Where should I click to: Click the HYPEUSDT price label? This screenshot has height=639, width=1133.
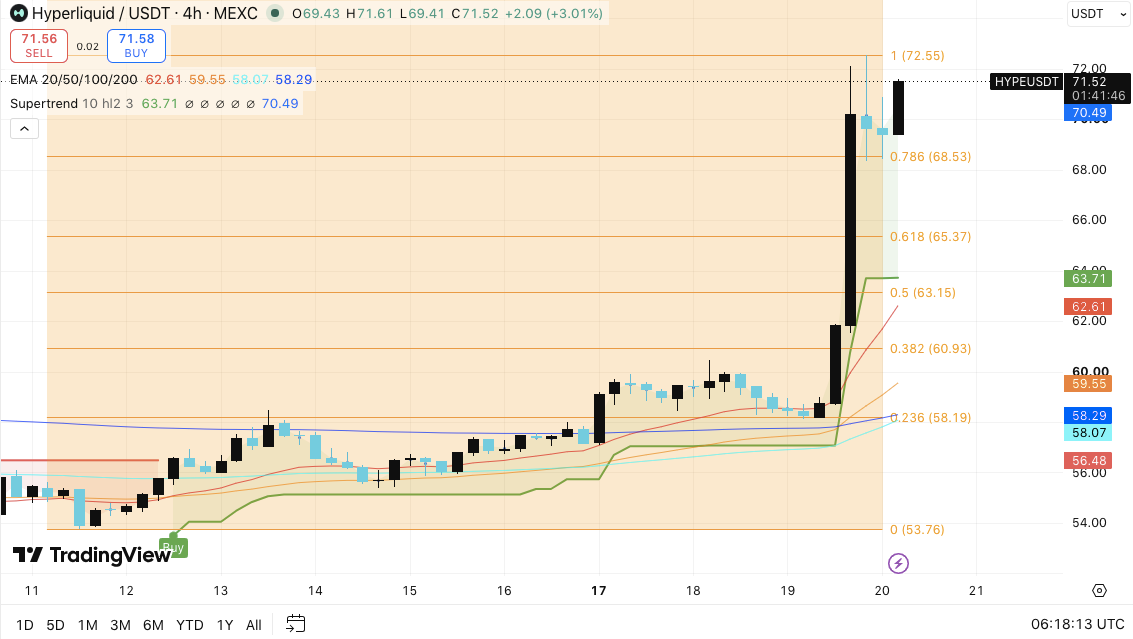tap(1026, 82)
